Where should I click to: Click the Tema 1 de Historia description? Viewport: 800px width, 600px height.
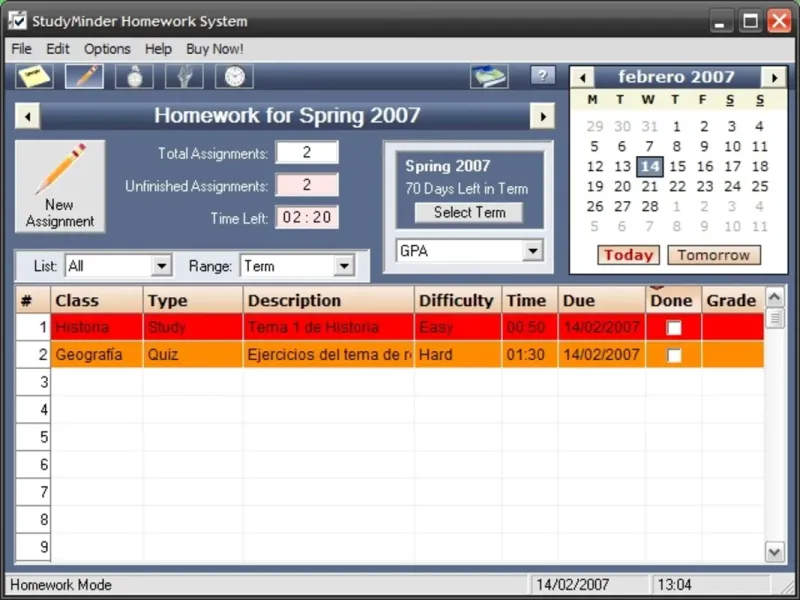coord(329,327)
